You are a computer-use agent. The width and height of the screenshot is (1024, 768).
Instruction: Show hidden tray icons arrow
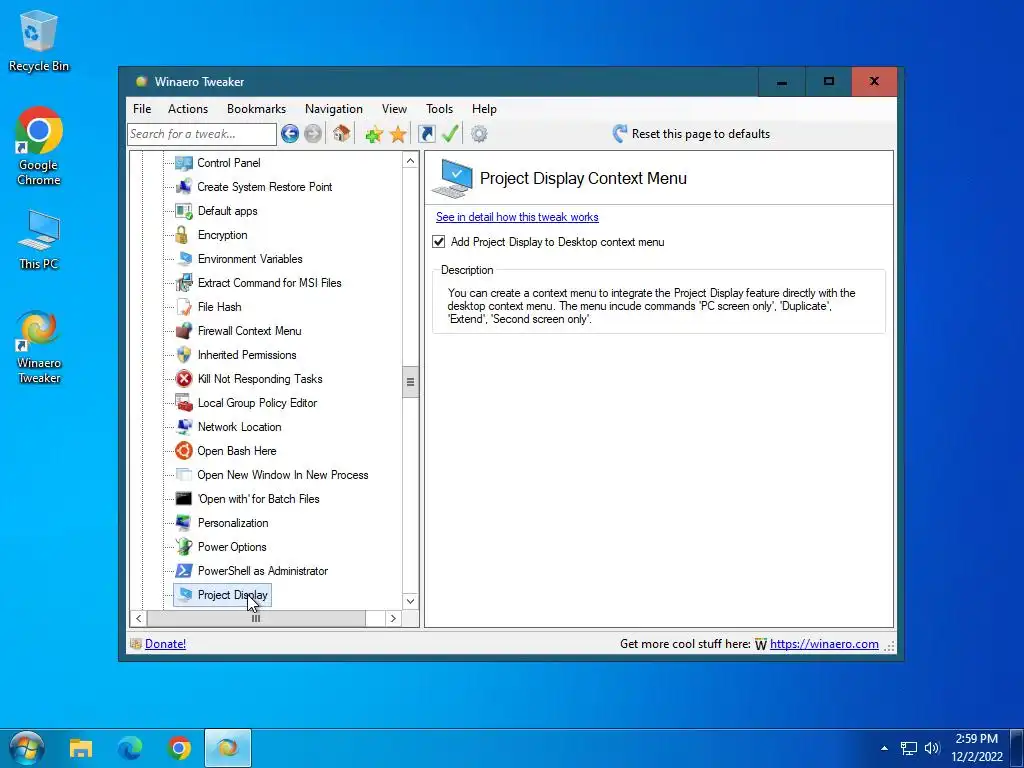coord(884,748)
